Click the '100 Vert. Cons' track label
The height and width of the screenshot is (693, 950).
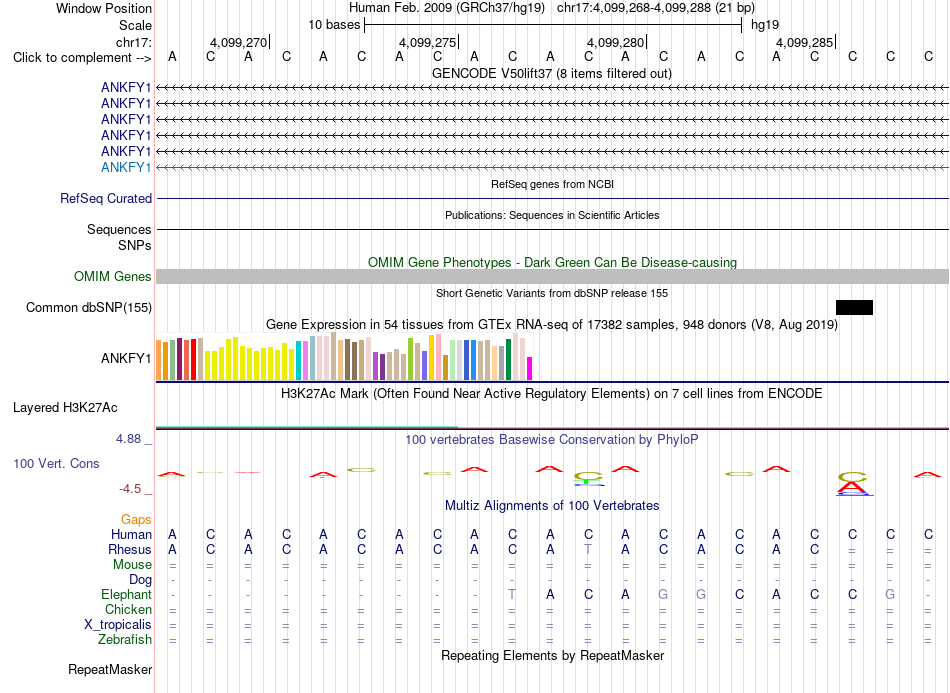pyautogui.click(x=56, y=463)
